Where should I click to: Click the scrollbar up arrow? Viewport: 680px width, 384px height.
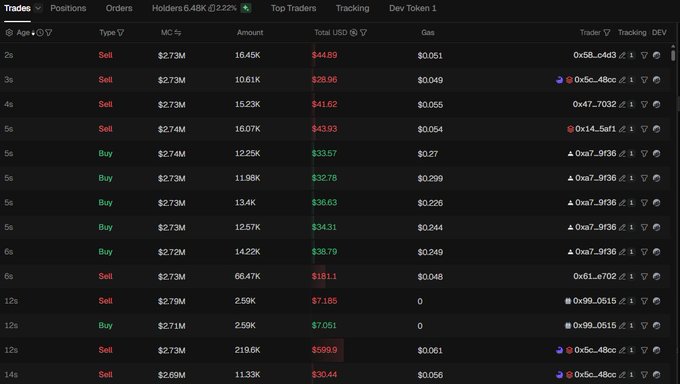click(673, 46)
